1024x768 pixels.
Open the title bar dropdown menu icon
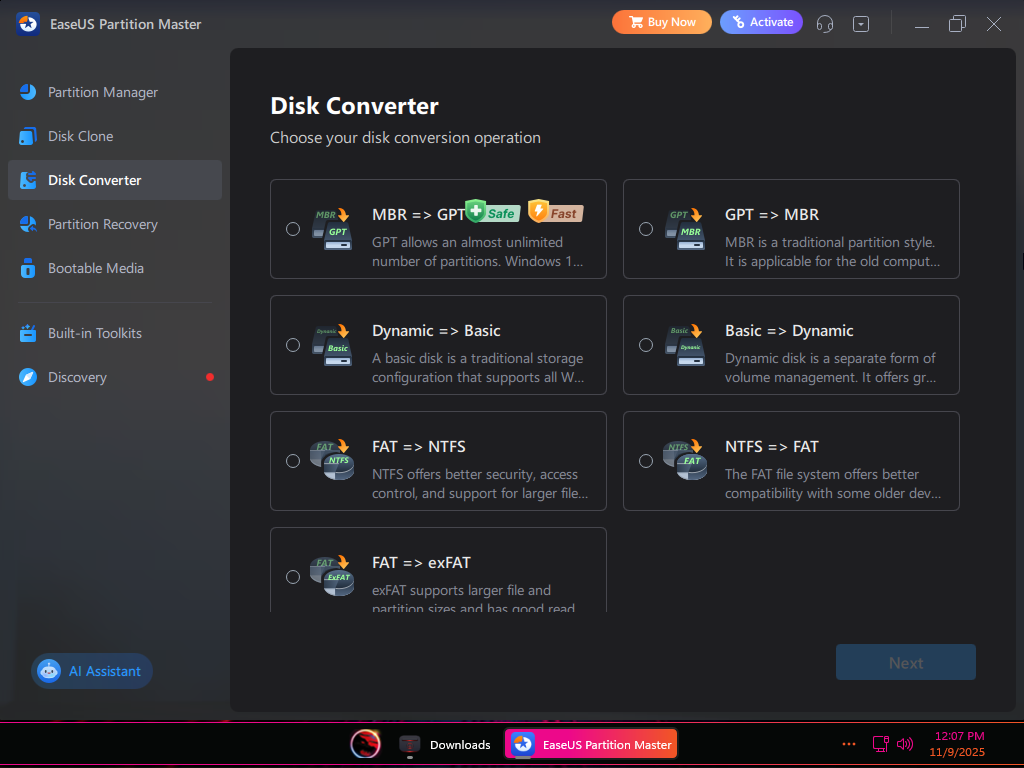861,24
